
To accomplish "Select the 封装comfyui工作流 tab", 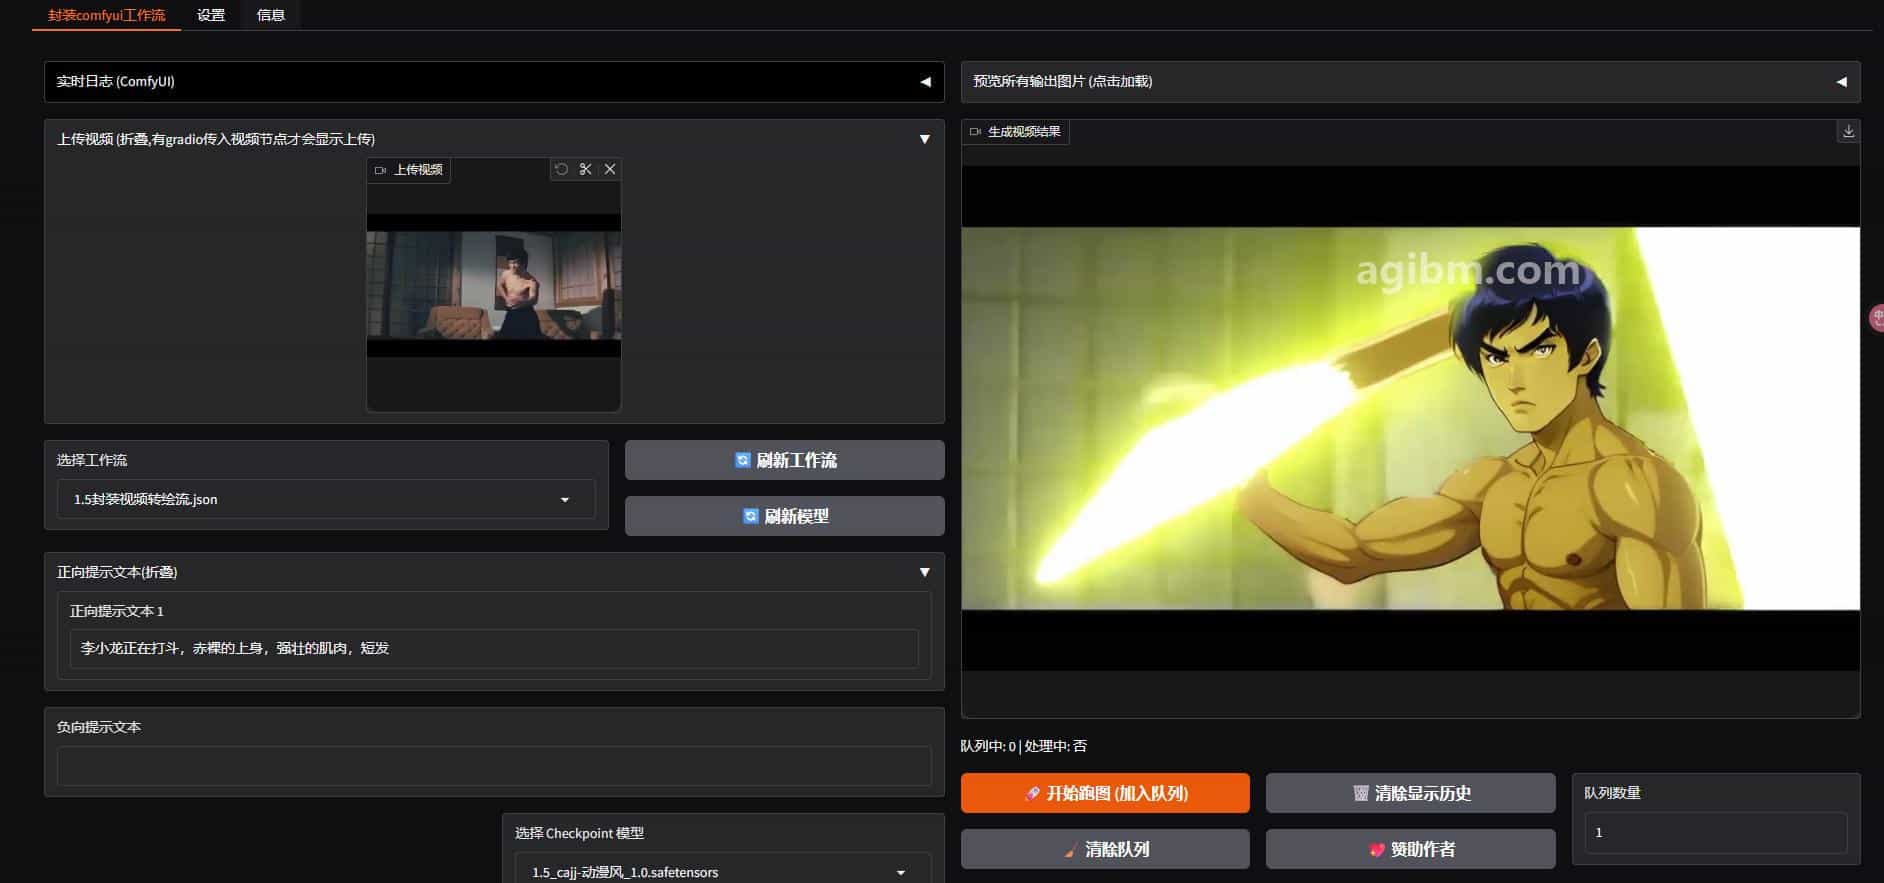I will pos(107,15).
